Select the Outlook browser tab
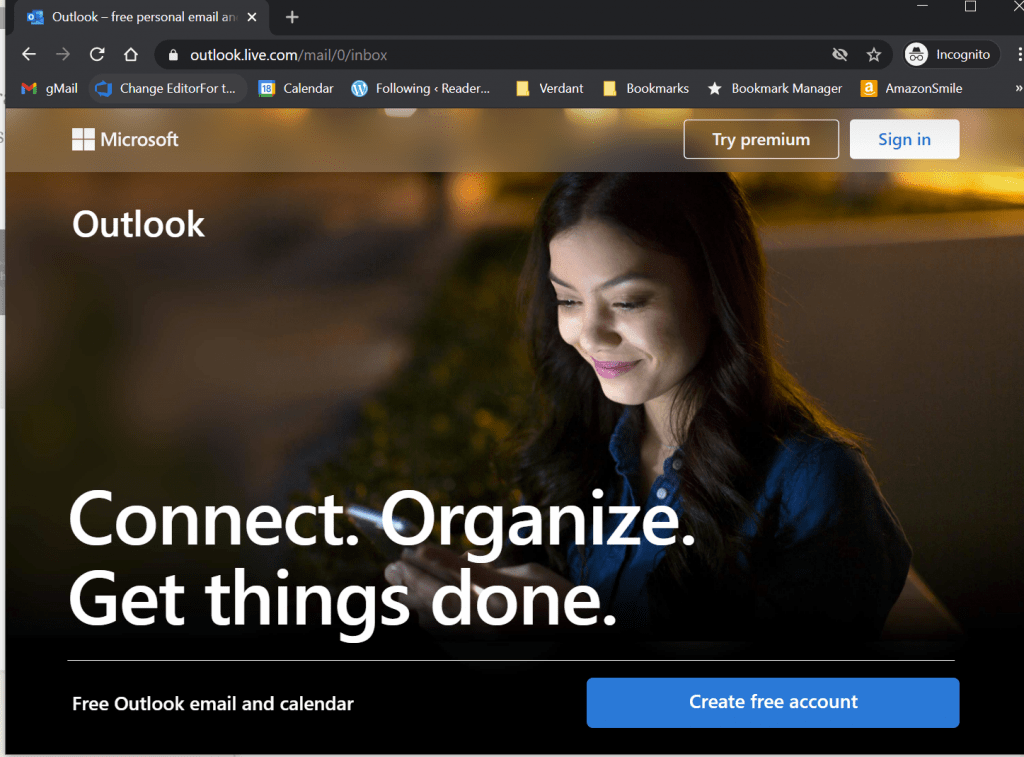 click(x=135, y=17)
